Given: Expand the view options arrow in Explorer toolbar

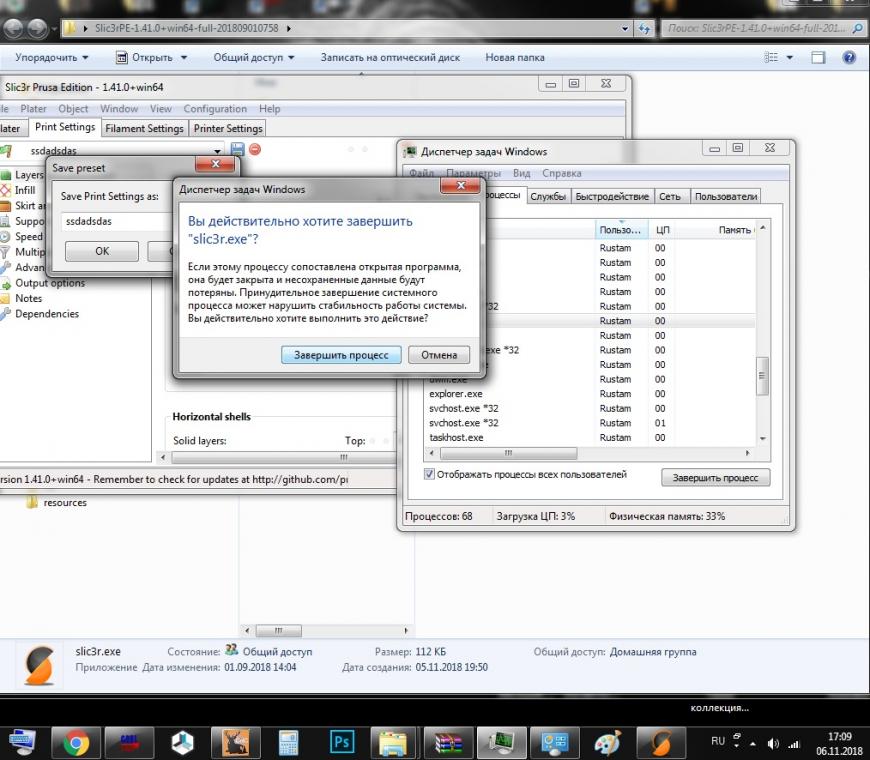Looking at the screenshot, I should click(789, 57).
